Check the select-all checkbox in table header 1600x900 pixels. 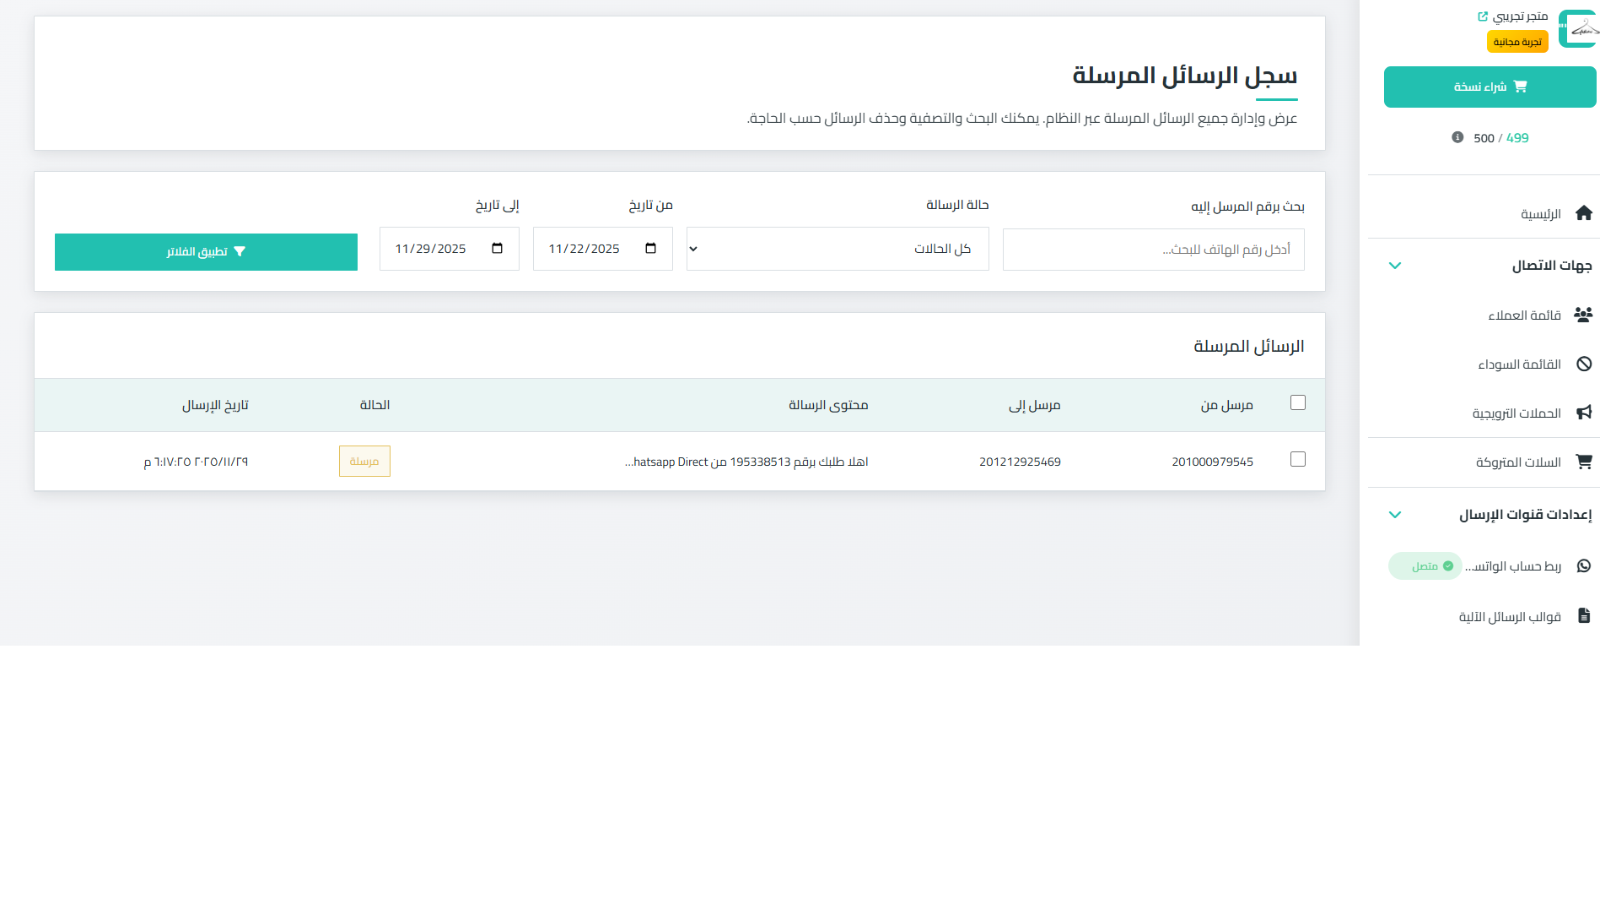coord(1297,402)
